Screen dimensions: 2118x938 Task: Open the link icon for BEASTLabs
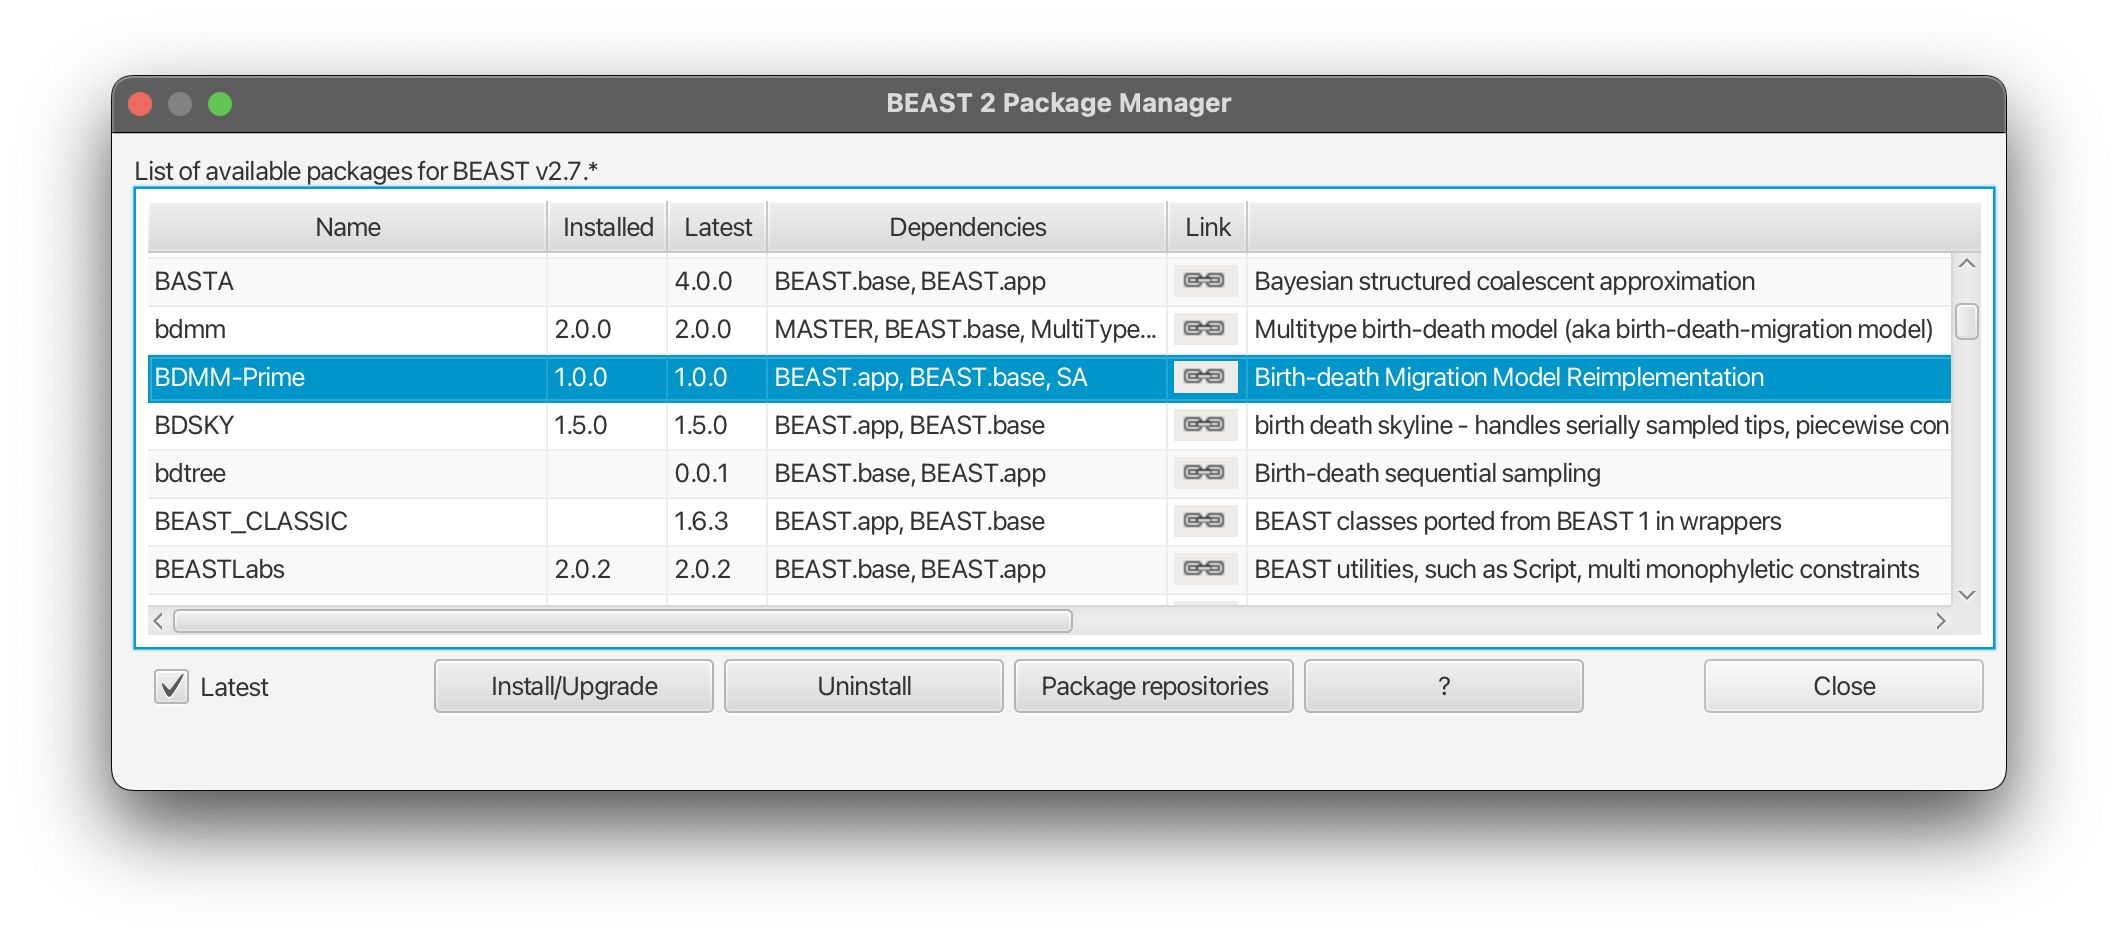coord(1205,569)
